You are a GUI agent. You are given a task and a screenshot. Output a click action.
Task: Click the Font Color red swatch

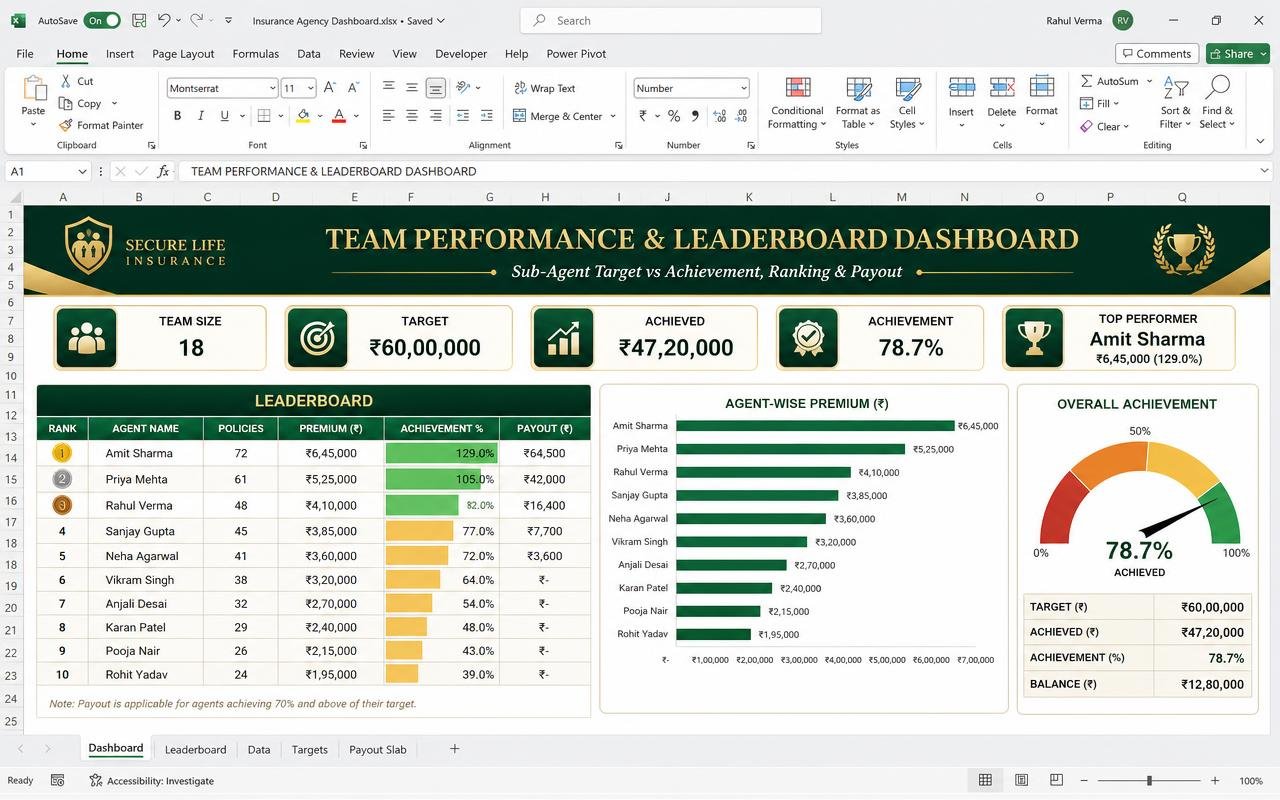click(340, 116)
